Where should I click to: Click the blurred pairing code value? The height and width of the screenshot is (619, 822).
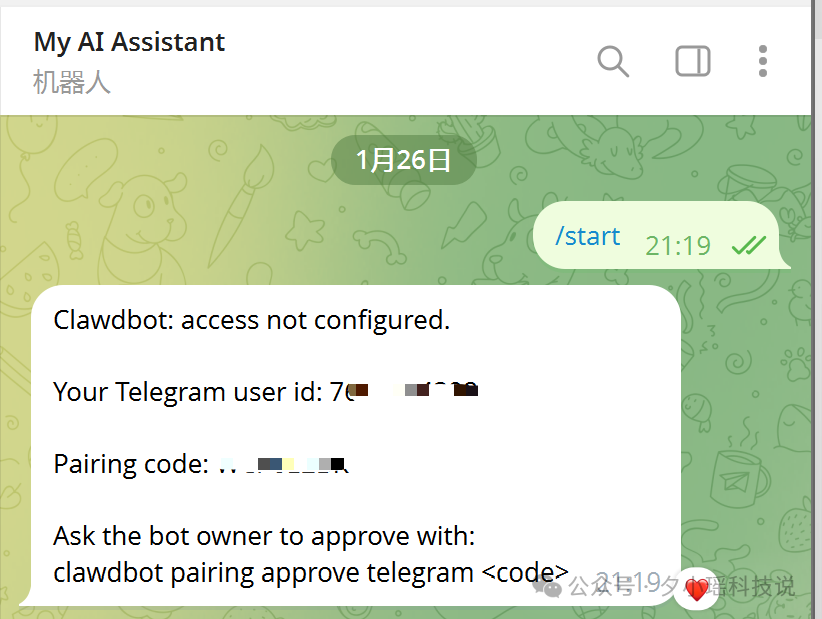283,464
